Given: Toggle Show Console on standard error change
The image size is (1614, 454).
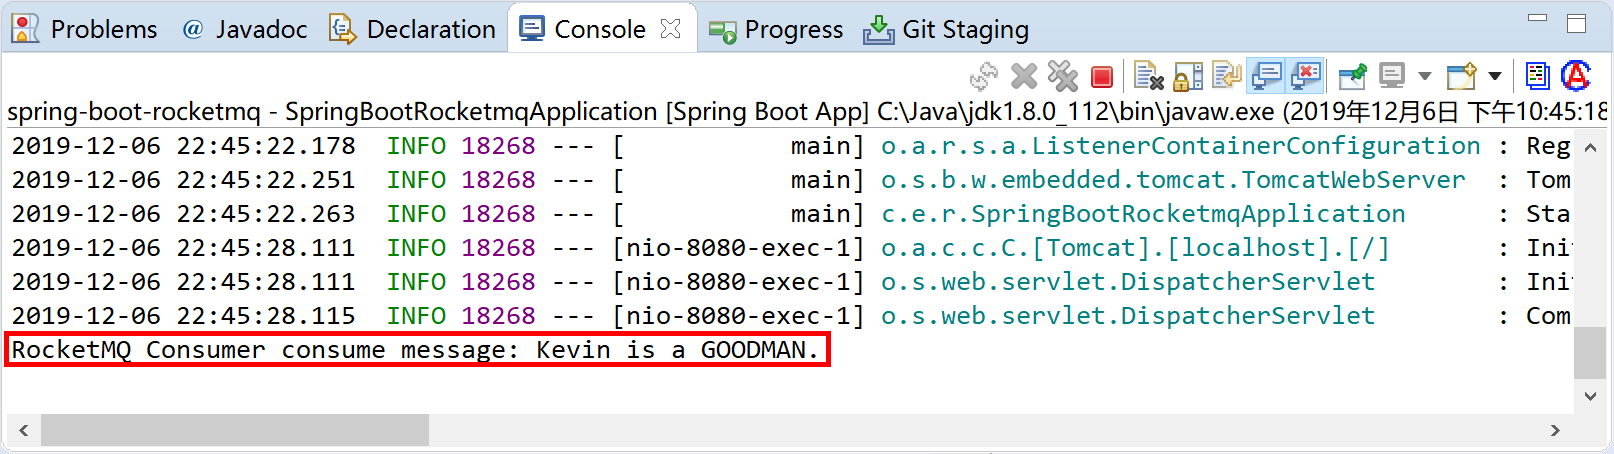Looking at the screenshot, I should 1305,77.
